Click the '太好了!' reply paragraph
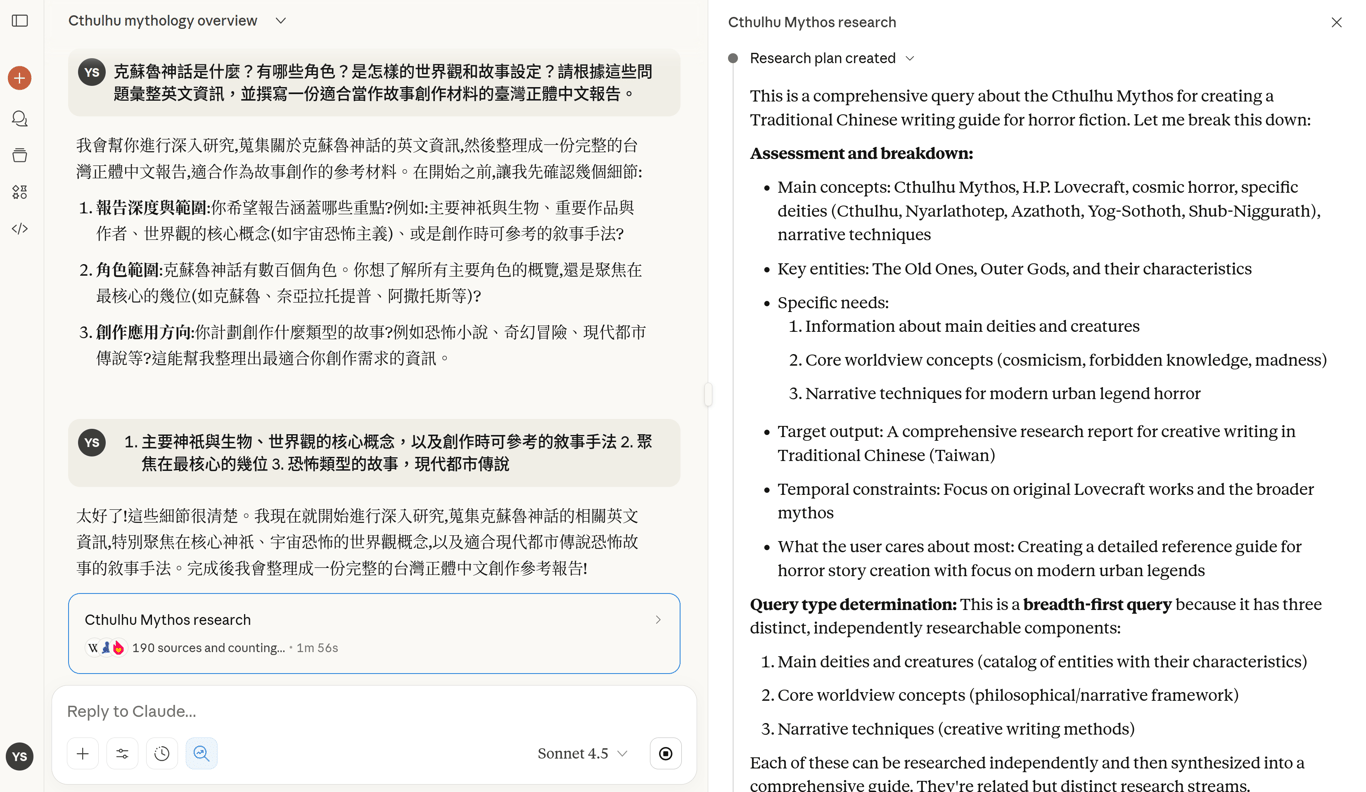 (x=358, y=542)
